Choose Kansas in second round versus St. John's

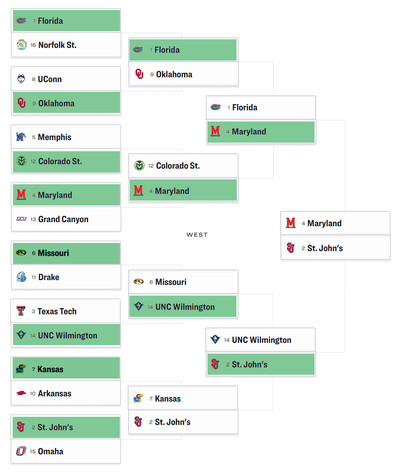(183, 398)
